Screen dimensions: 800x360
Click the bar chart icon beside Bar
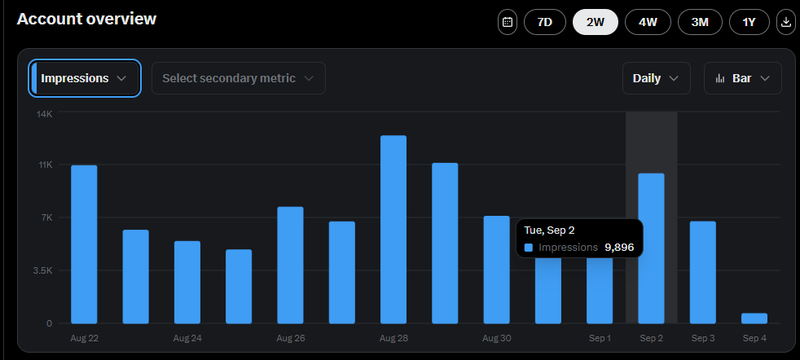click(x=720, y=79)
